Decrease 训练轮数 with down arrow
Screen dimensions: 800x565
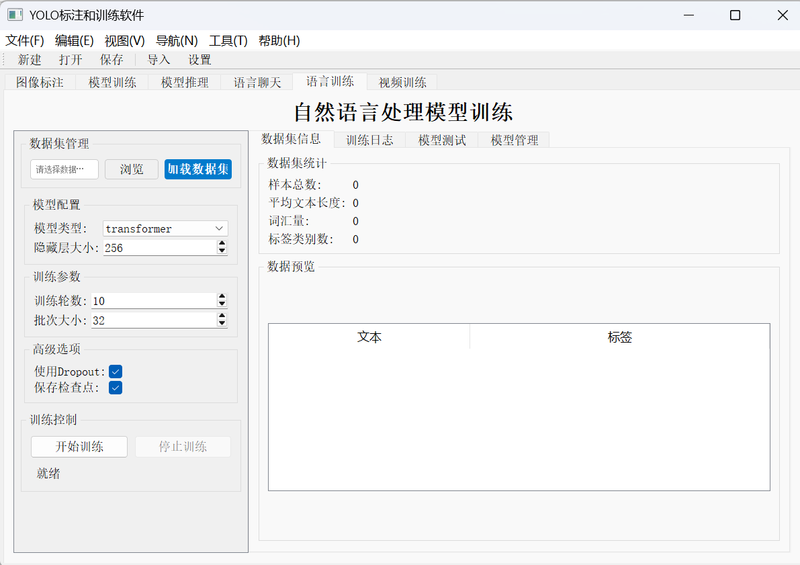pos(222,304)
